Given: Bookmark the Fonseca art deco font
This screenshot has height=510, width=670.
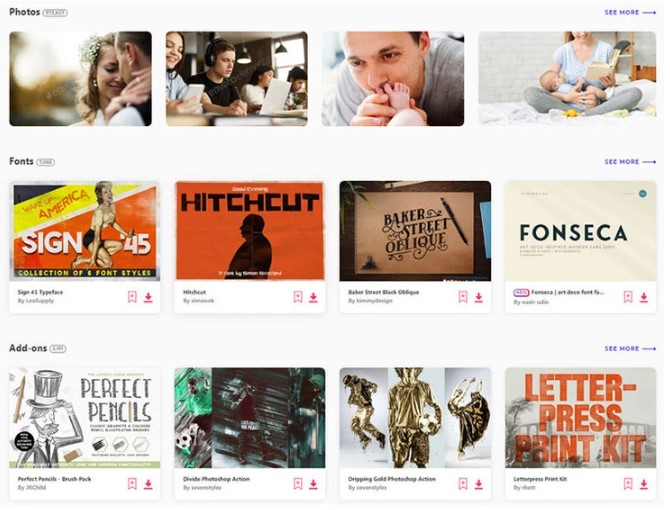Looking at the screenshot, I should pyautogui.click(x=628, y=297).
